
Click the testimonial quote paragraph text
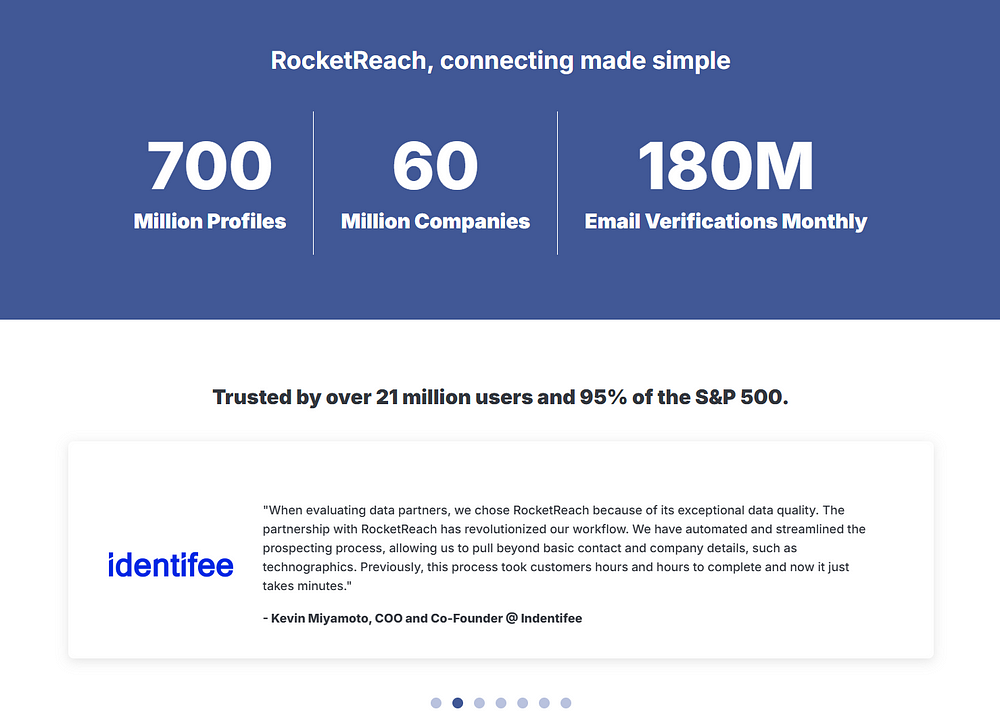pyautogui.click(x=563, y=548)
